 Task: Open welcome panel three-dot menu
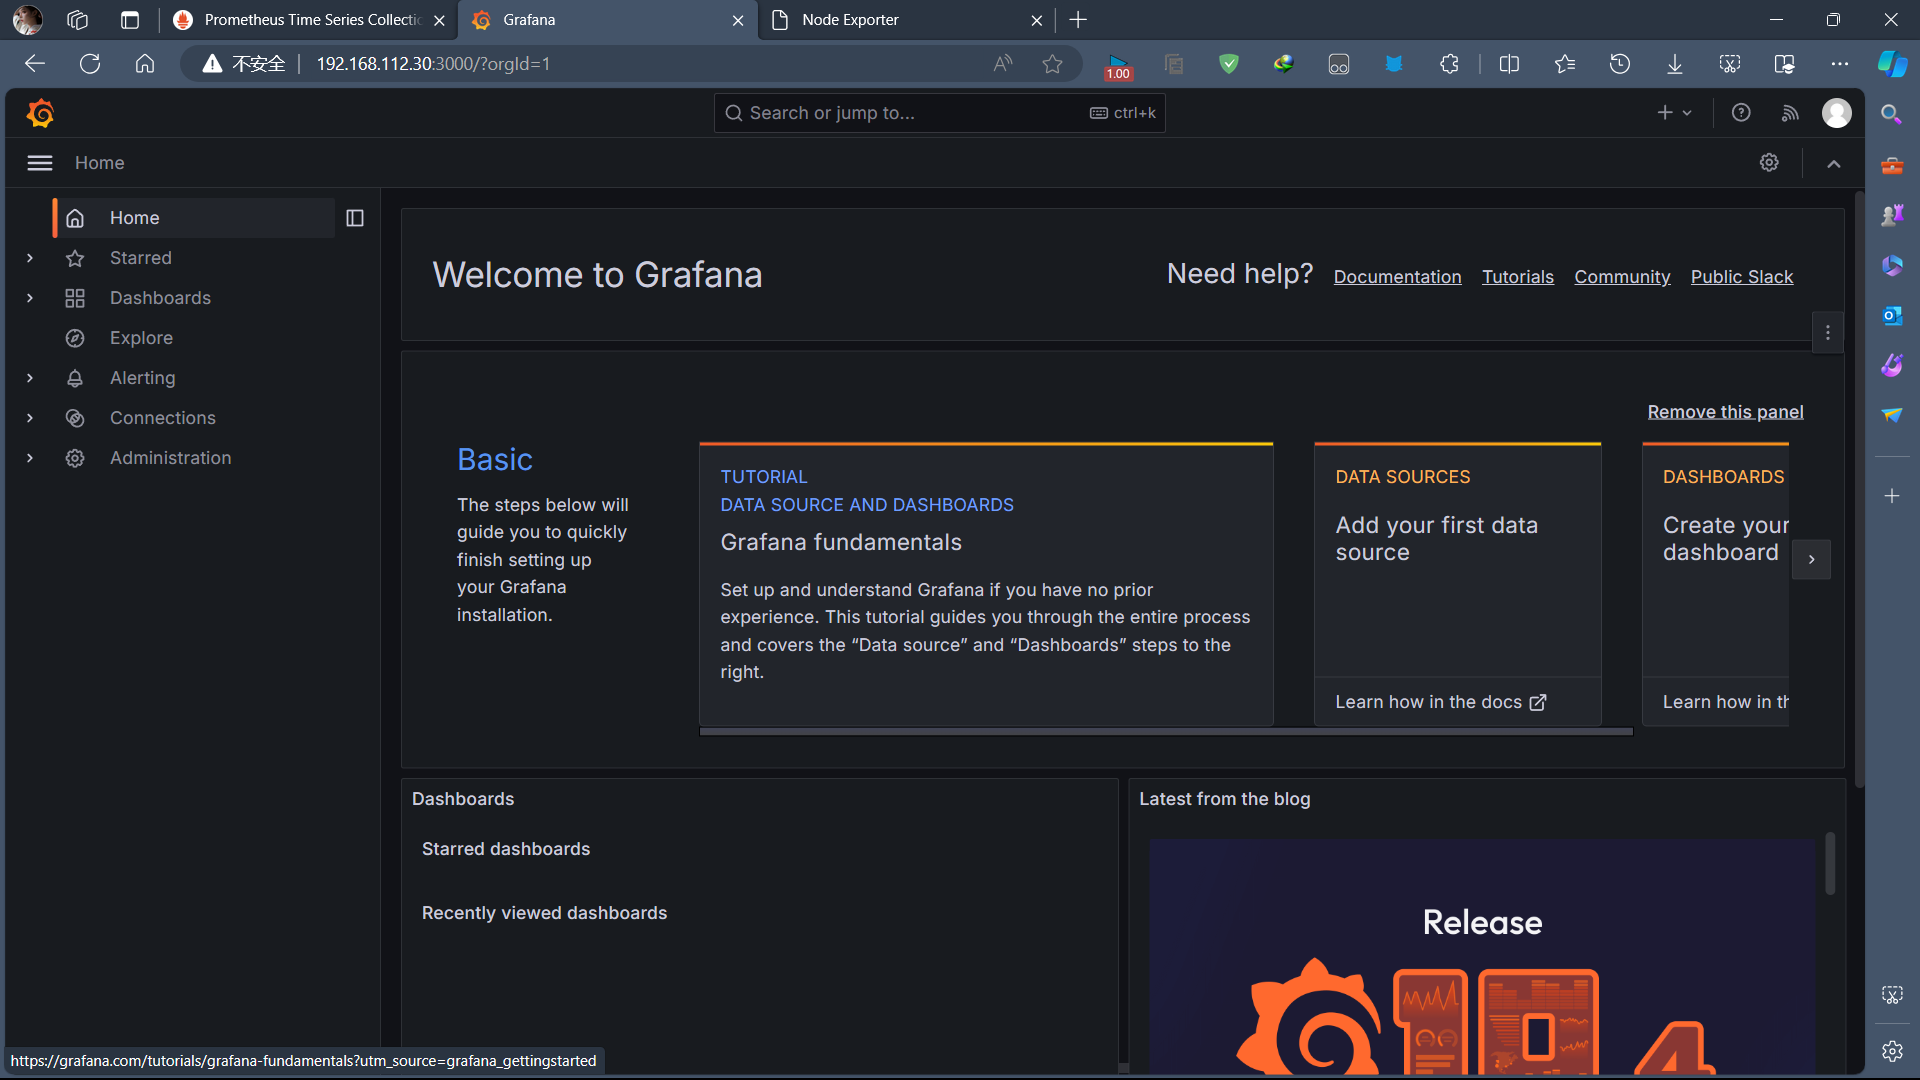[1827, 333]
